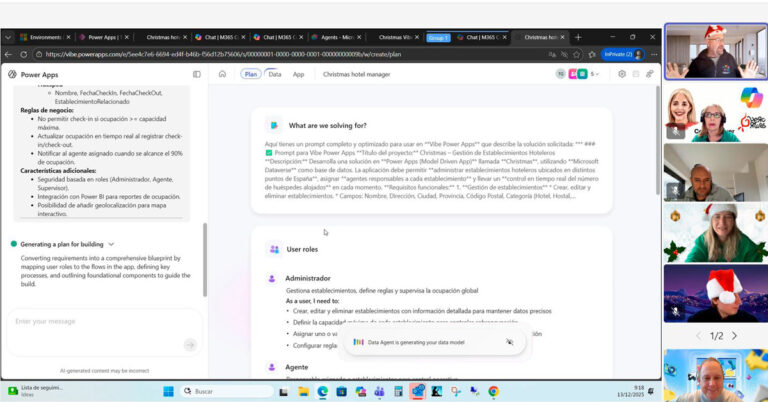Image resolution: width=768 pixels, height=402 pixels.
Task: Select the participant tile with mountain background
Action: point(716,294)
